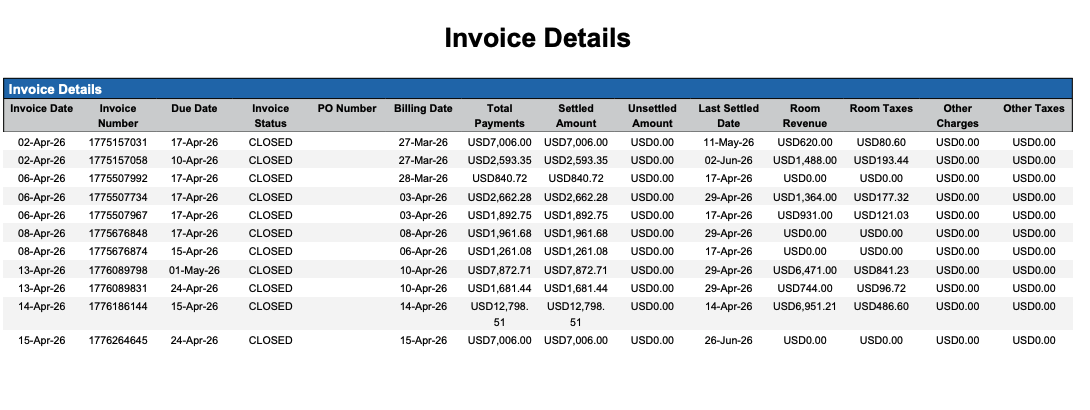Click room revenue USD6,951.21
This screenshot has width=1090, height=410.
coord(805,306)
